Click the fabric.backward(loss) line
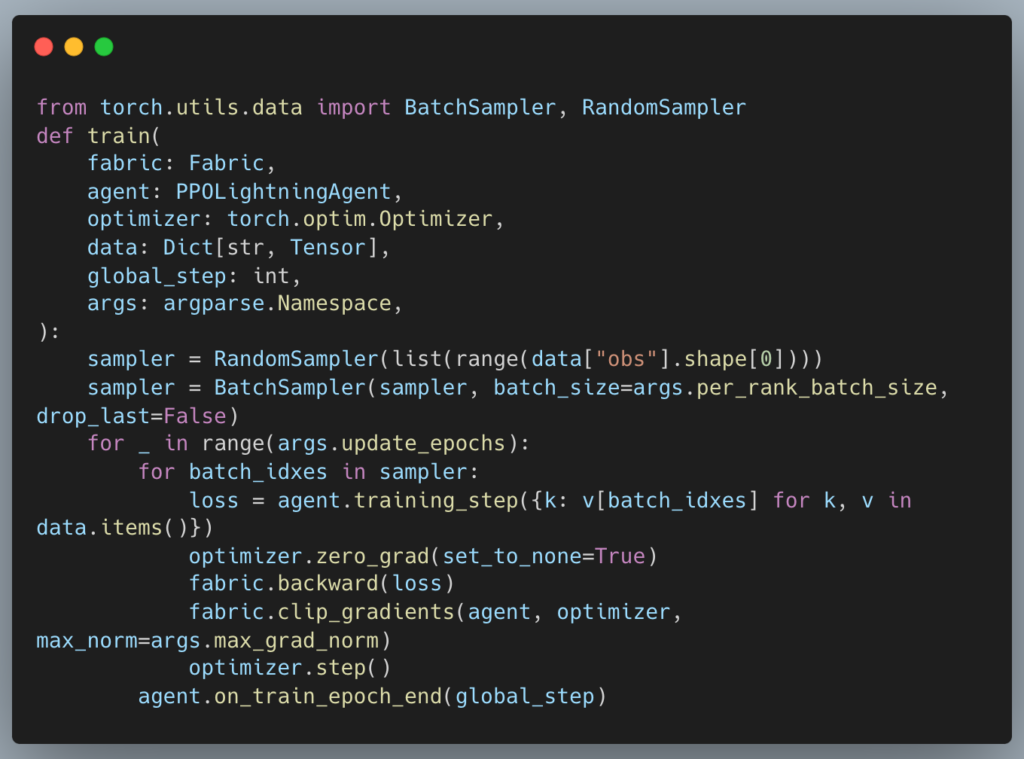 [321, 583]
